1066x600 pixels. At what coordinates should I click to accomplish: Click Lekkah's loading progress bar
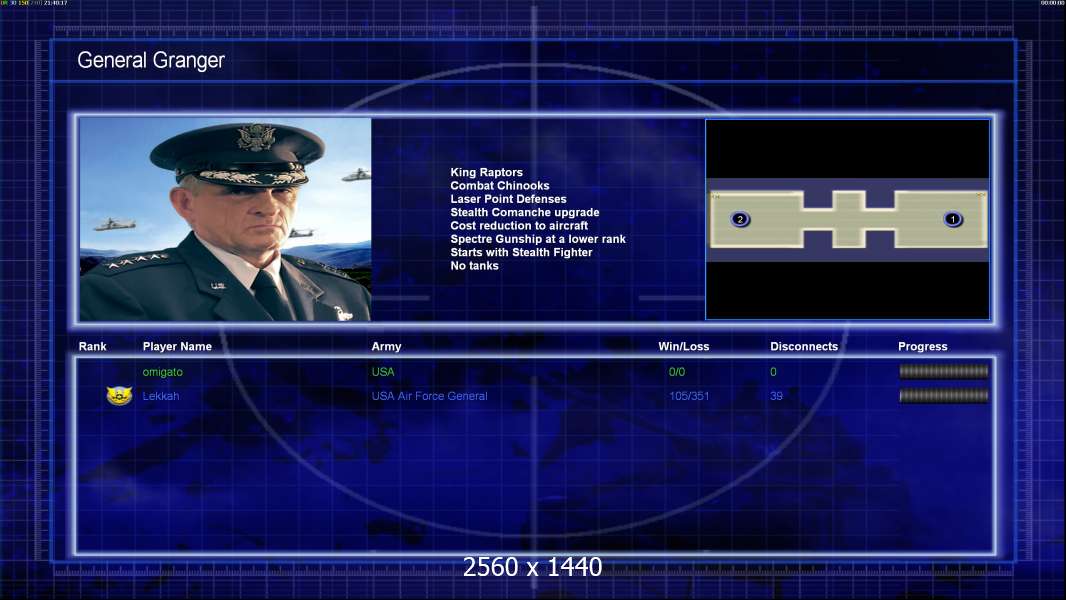click(x=944, y=395)
